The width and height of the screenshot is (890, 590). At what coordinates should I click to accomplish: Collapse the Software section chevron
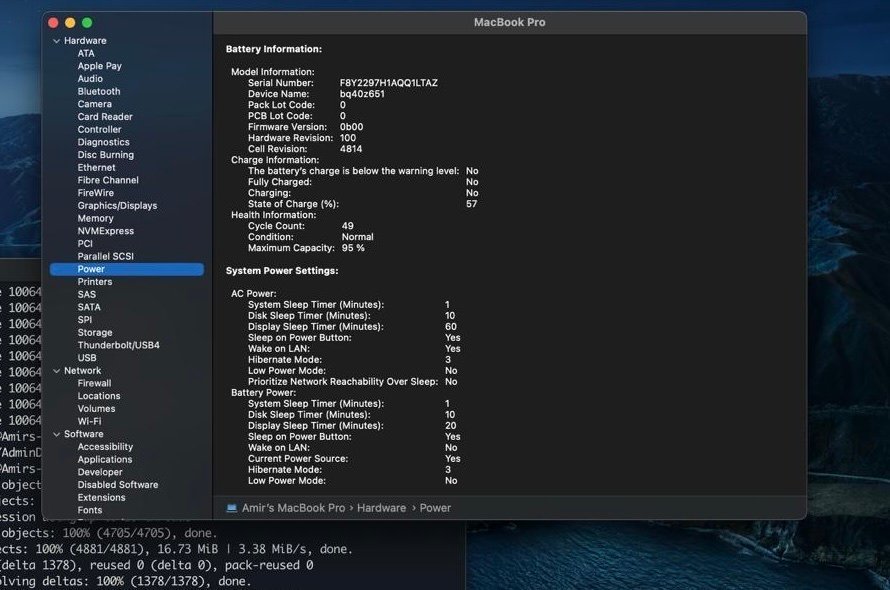57,434
